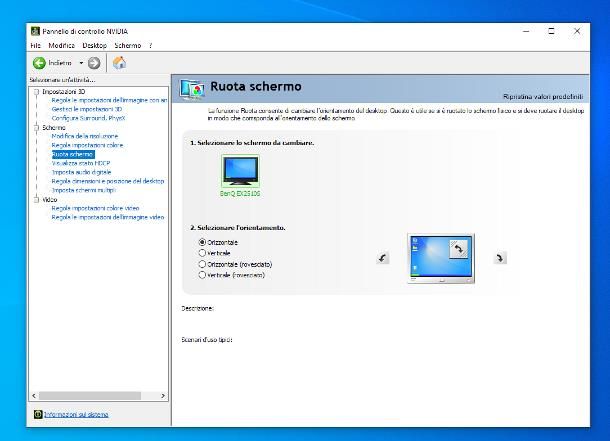This screenshot has width=610, height=441.
Task: Open Configura Surround, PhysX
Action: pos(88,118)
